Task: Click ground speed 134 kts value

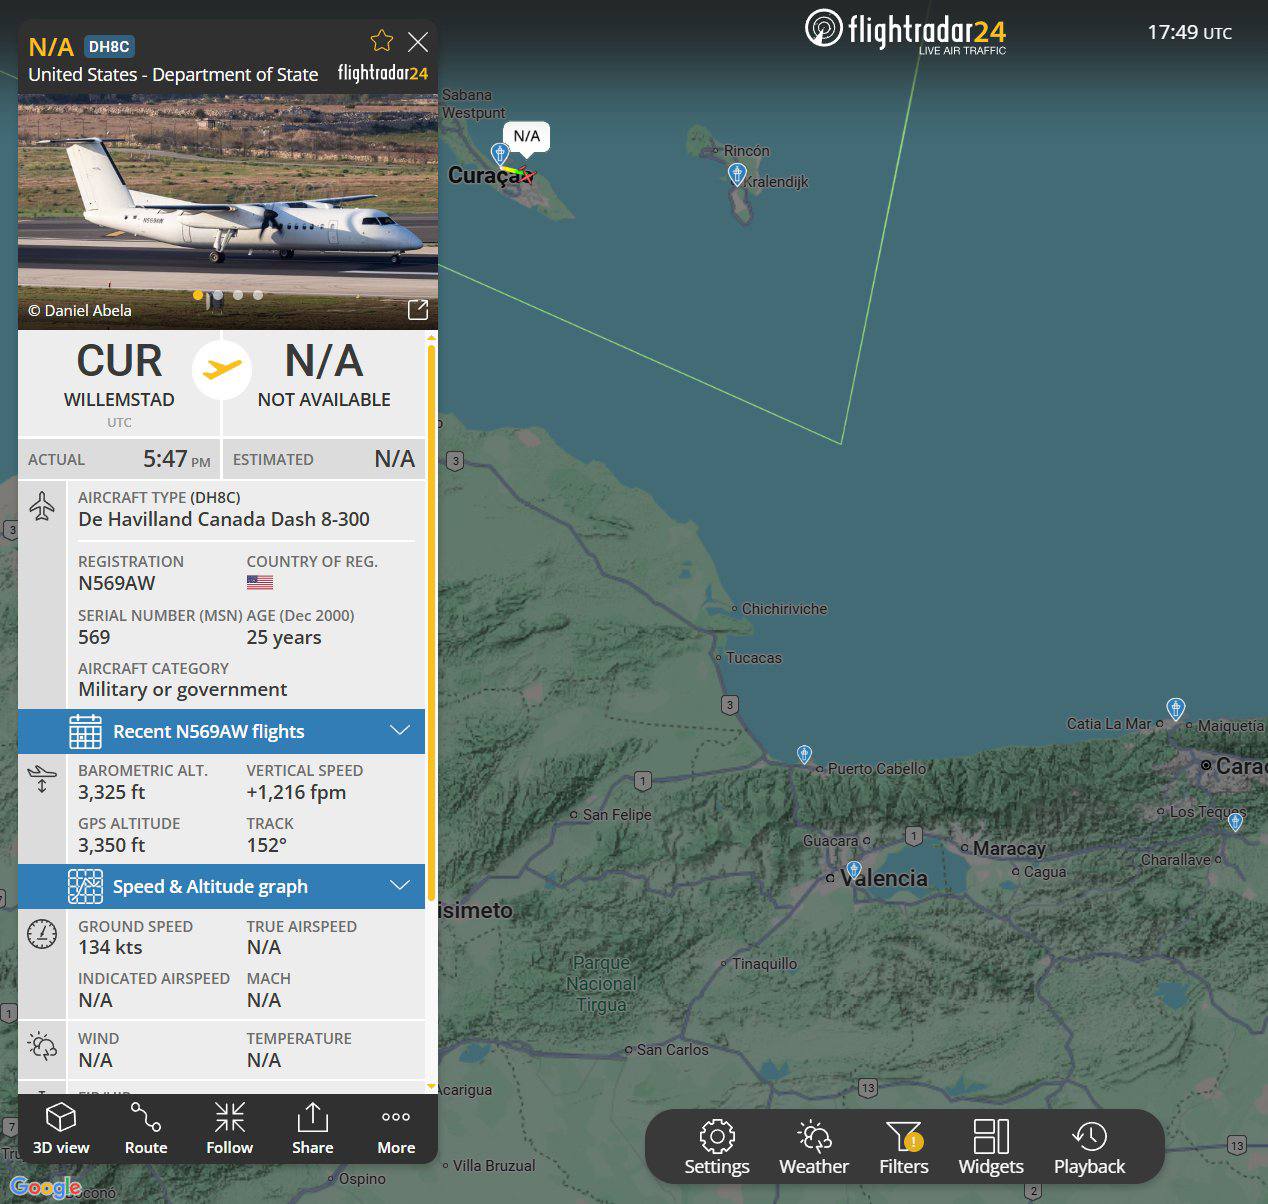Action: 110,947
